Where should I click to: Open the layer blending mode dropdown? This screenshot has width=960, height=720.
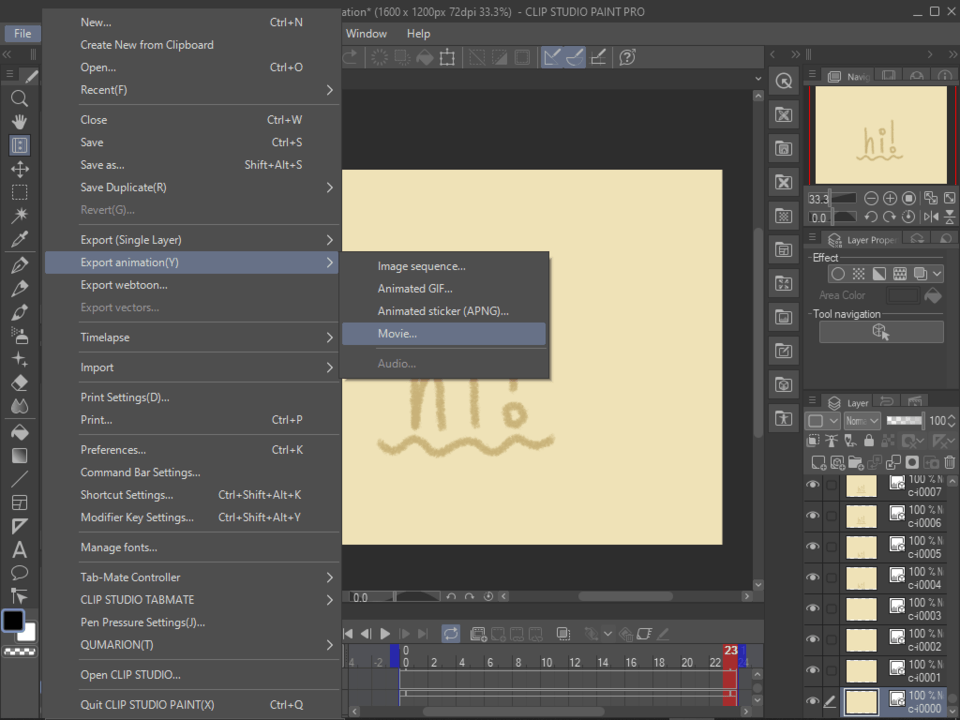(x=860, y=420)
